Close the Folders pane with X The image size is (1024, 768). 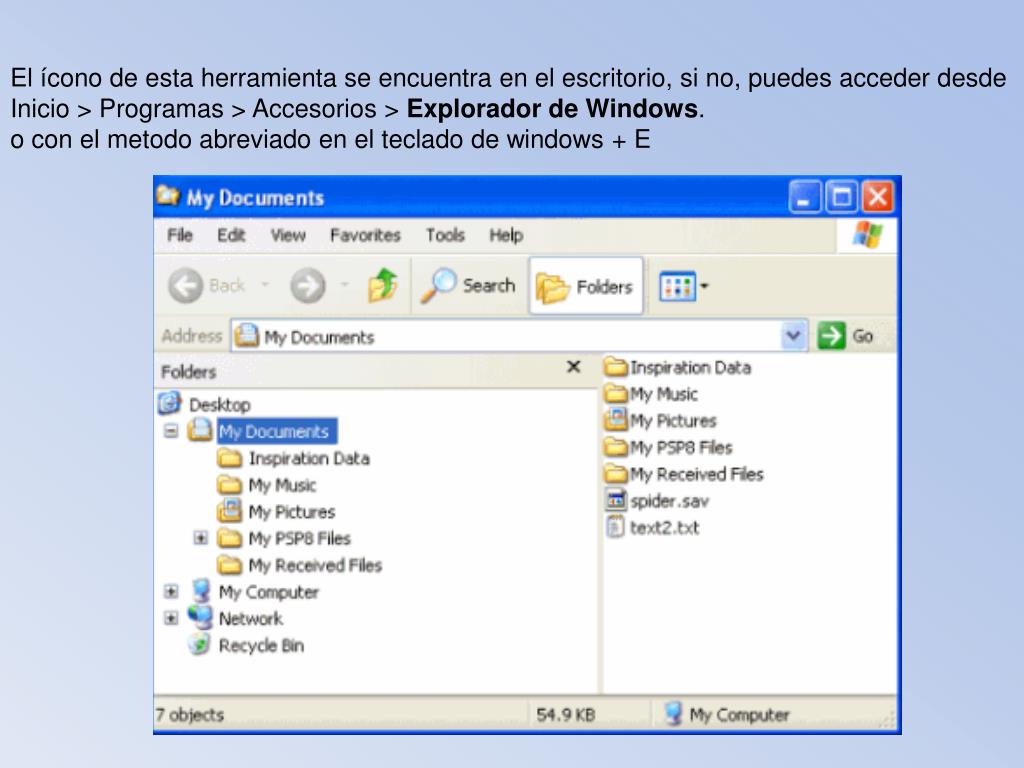tap(573, 367)
